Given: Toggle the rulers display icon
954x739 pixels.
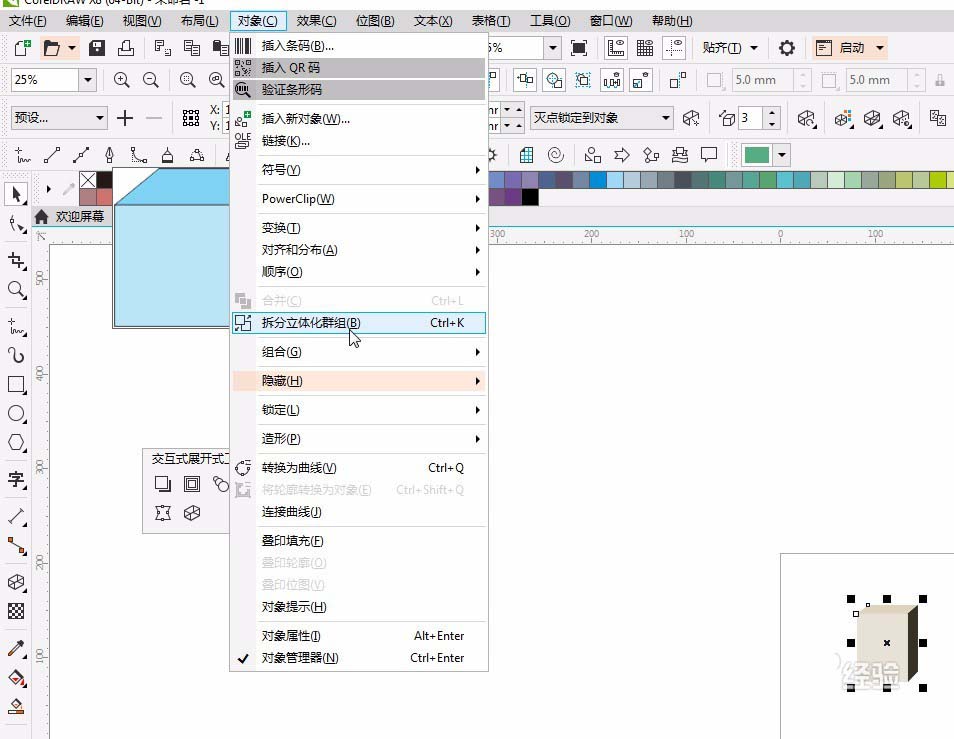Looking at the screenshot, I should click(x=616, y=48).
